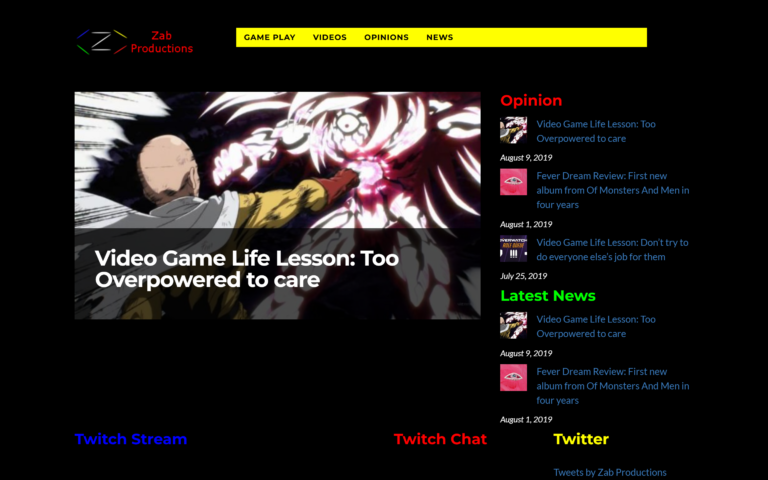This screenshot has height=480, width=768.
Task: Click the pink Fever Dream thumbnail under Latest News
Action: (x=513, y=377)
